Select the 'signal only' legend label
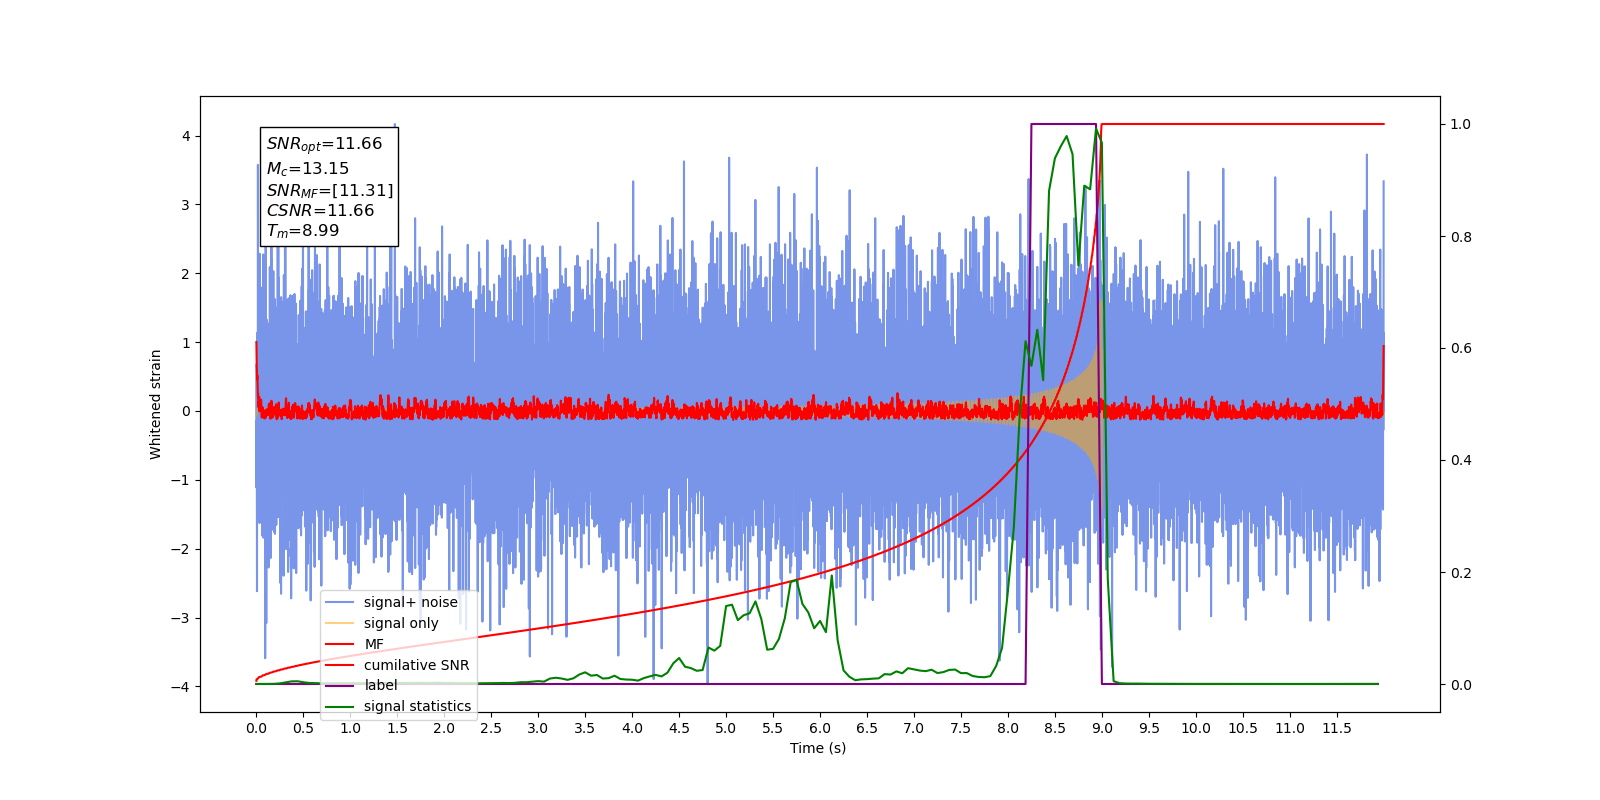 (401, 623)
